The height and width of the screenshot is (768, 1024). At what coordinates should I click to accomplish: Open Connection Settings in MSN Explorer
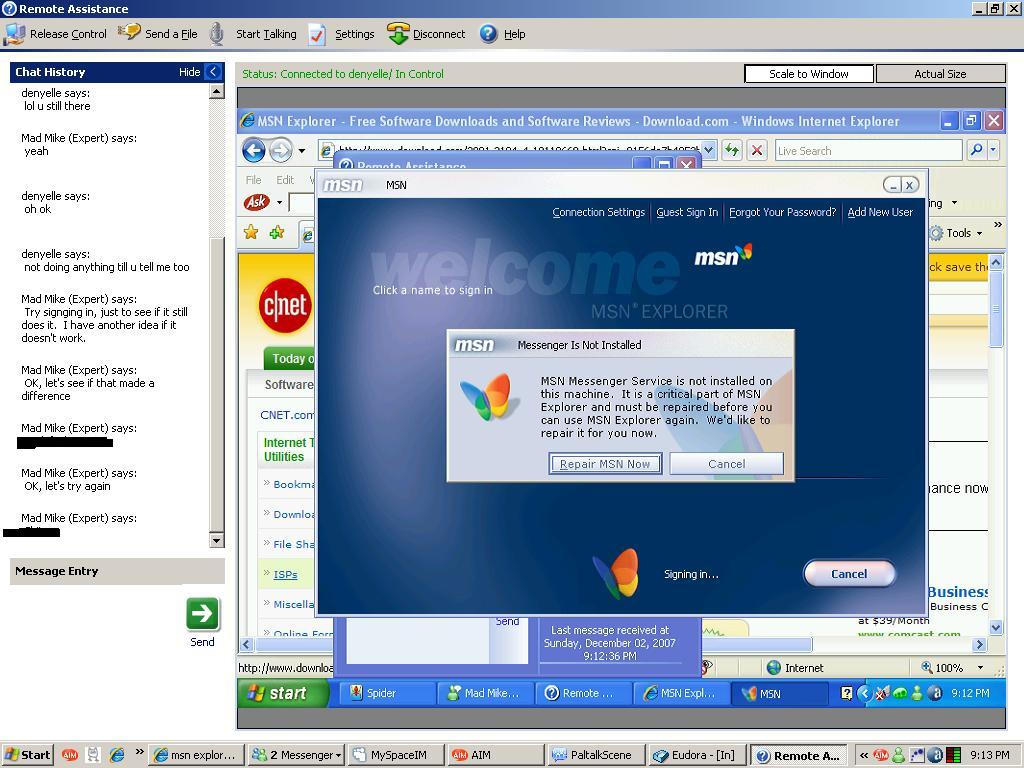pos(598,212)
